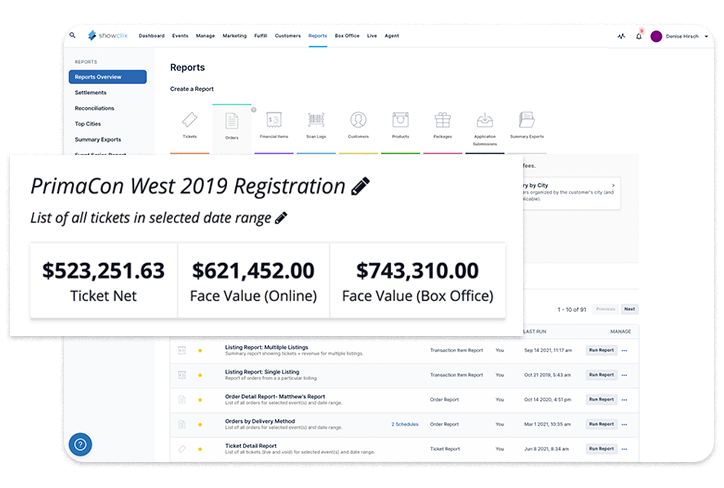The width and height of the screenshot is (724, 488).
Task: Open the help question mark button
Action: tap(80, 444)
